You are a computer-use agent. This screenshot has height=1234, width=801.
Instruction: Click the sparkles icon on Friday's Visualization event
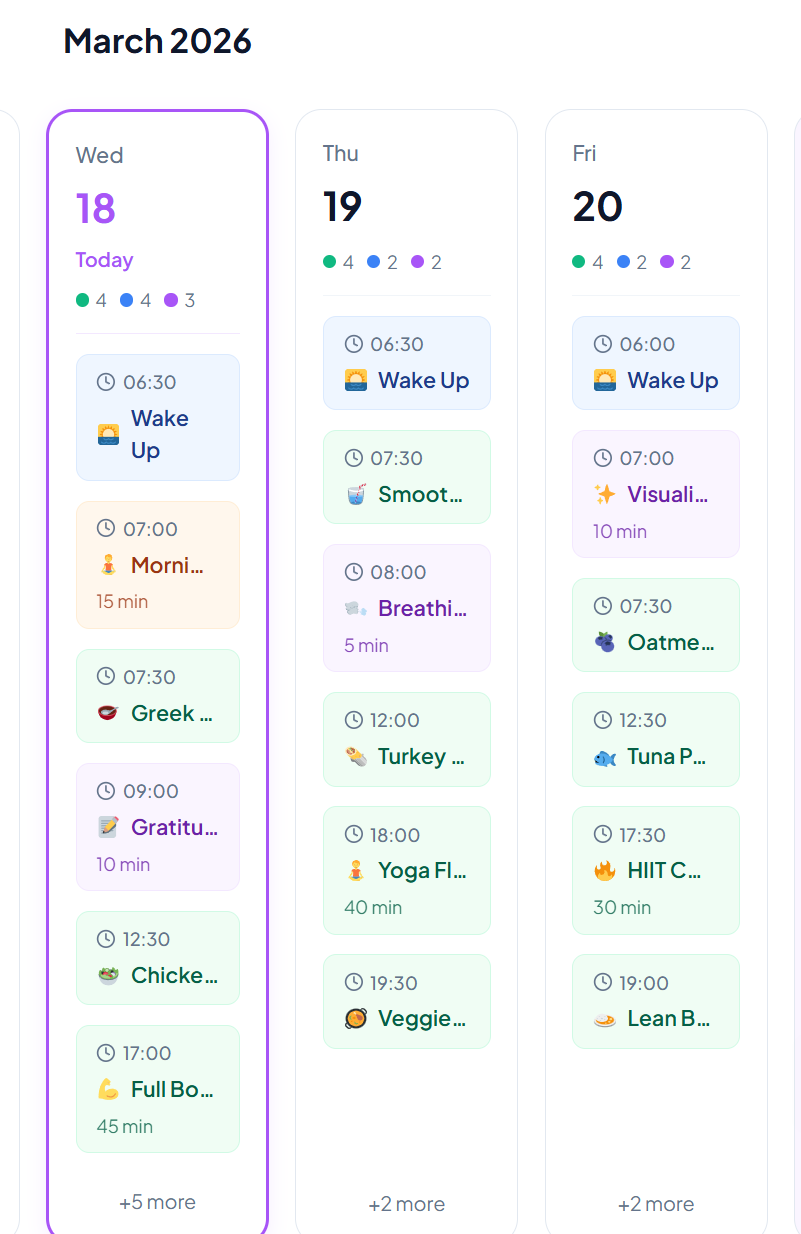(x=605, y=493)
